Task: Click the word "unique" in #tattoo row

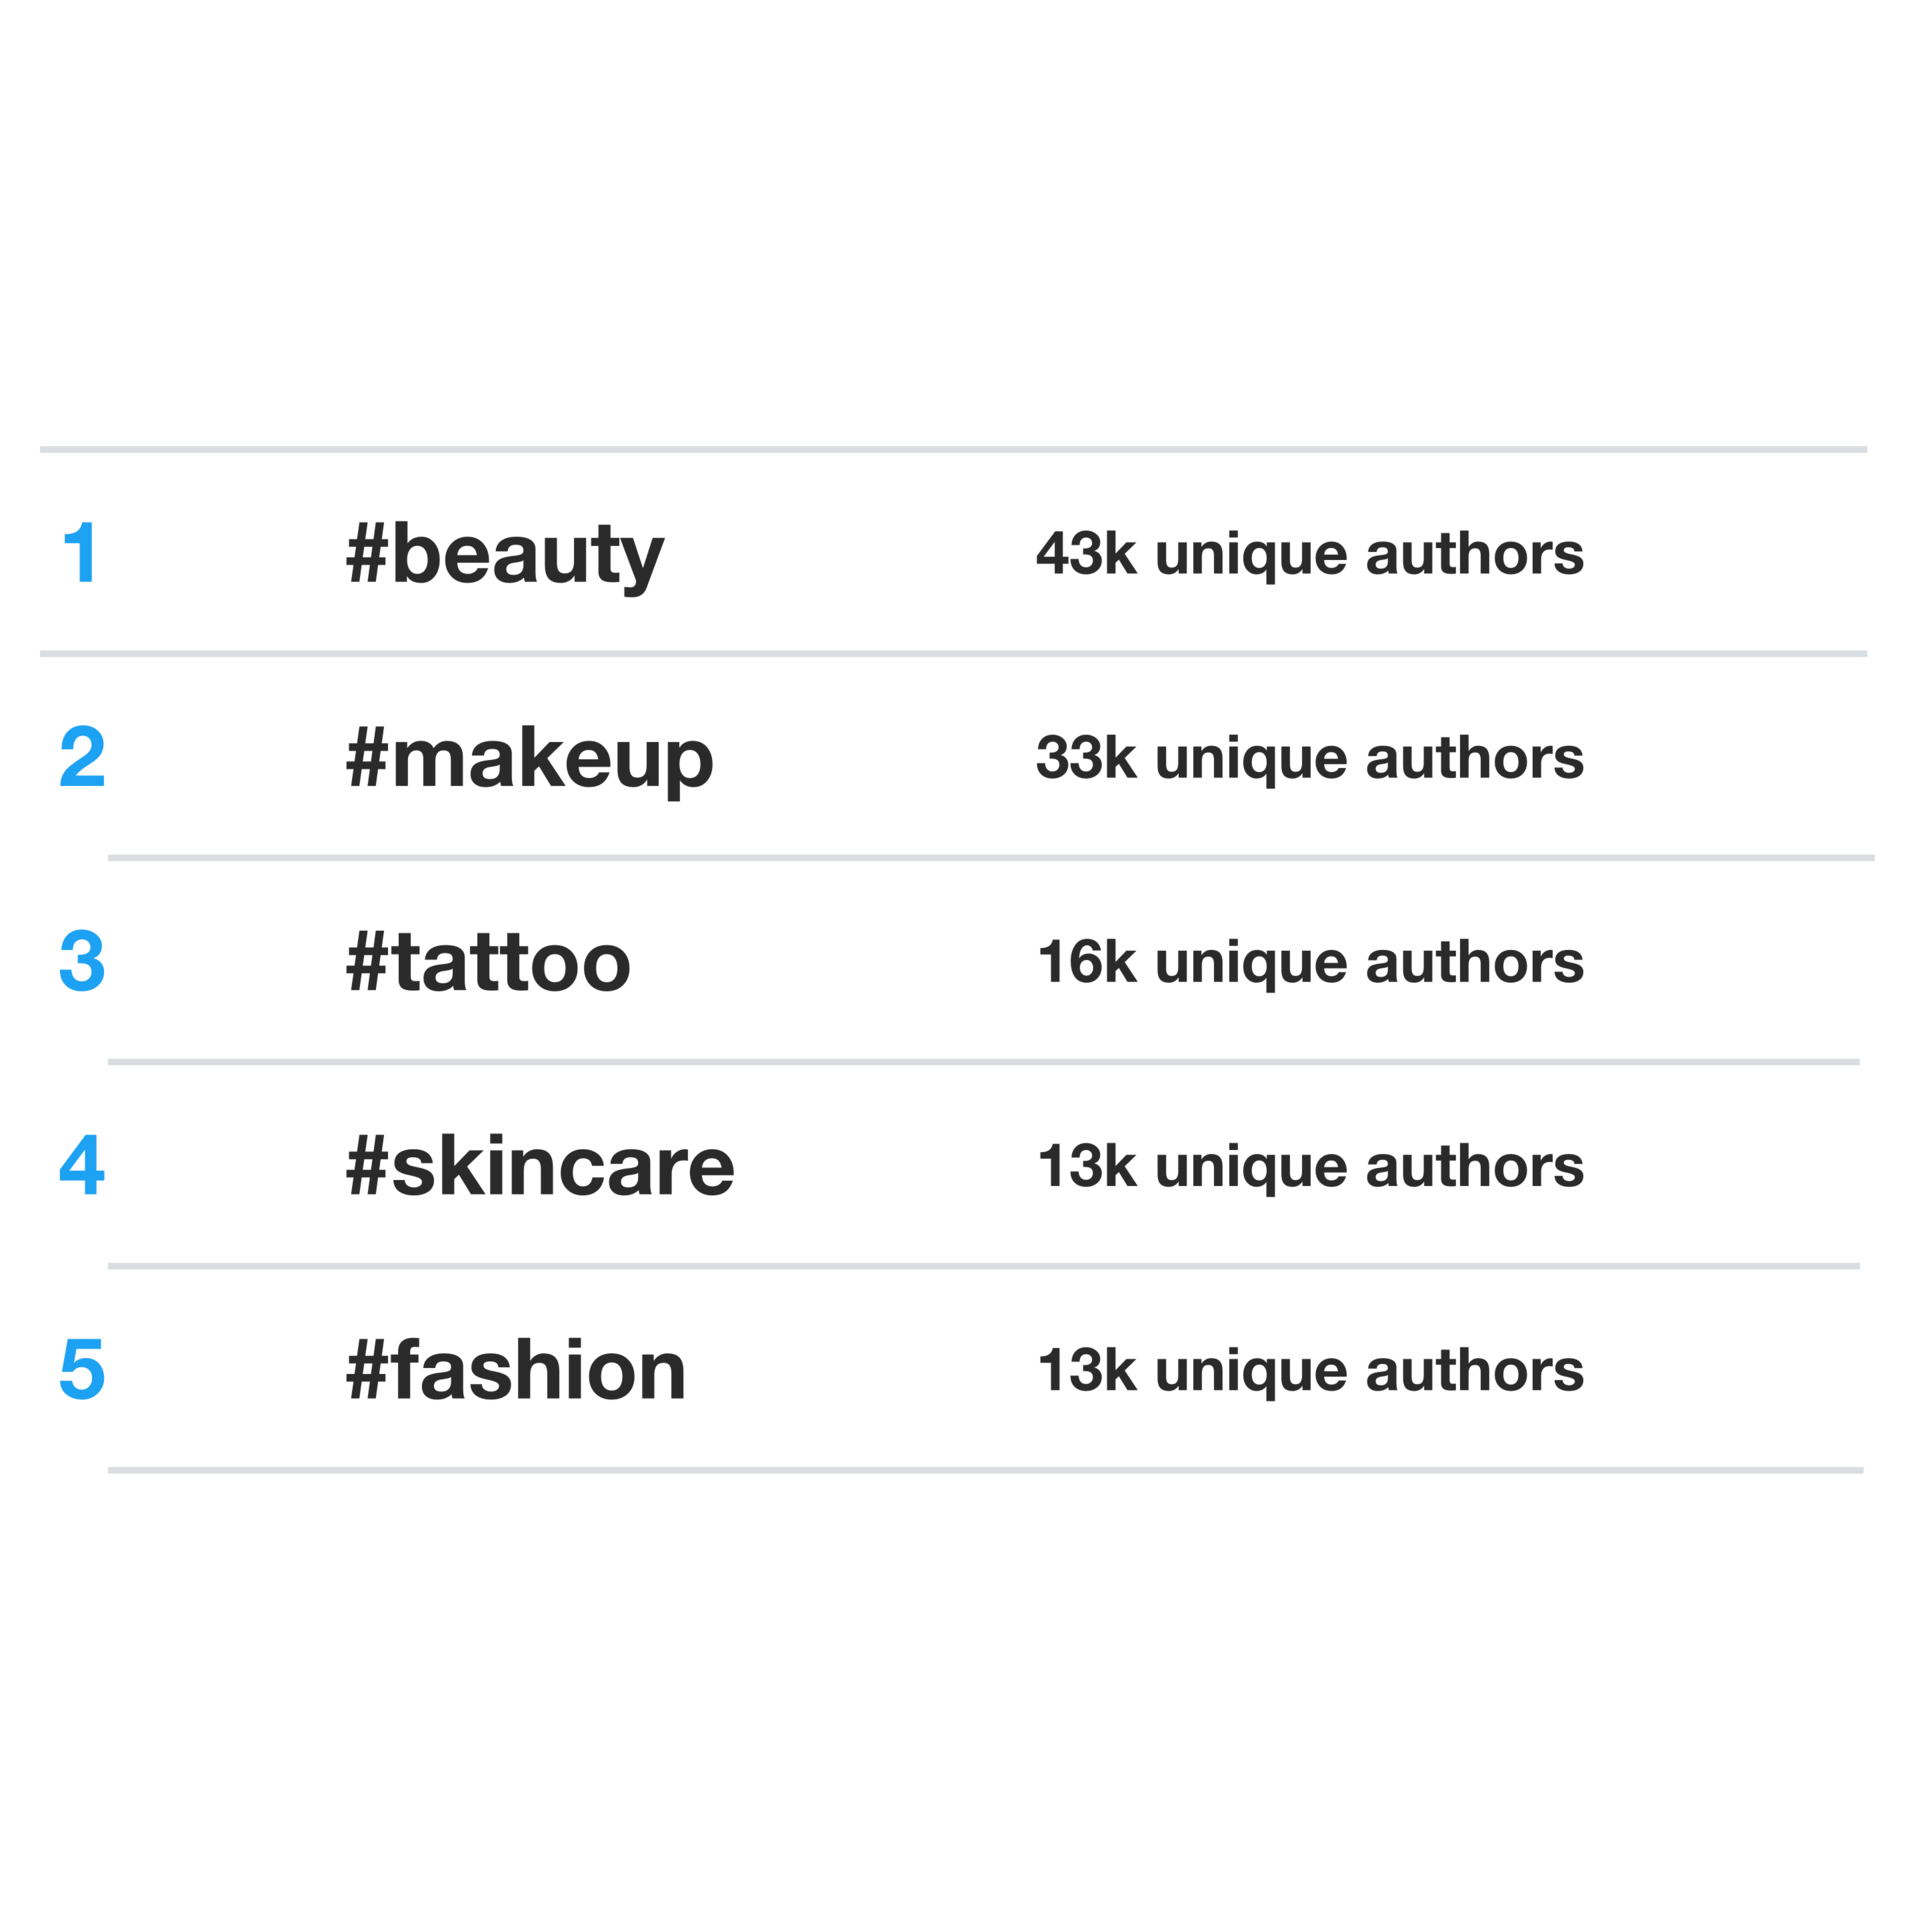Action: 1251,966
